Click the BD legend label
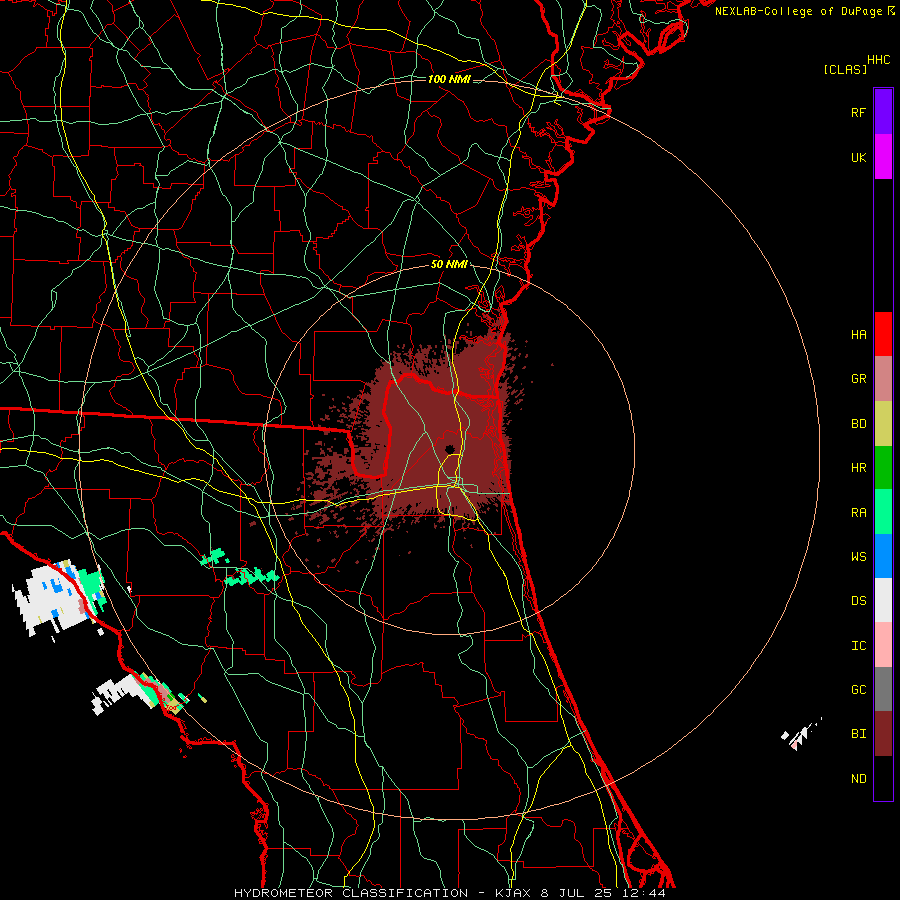The image size is (900, 900). tap(859, 424)
